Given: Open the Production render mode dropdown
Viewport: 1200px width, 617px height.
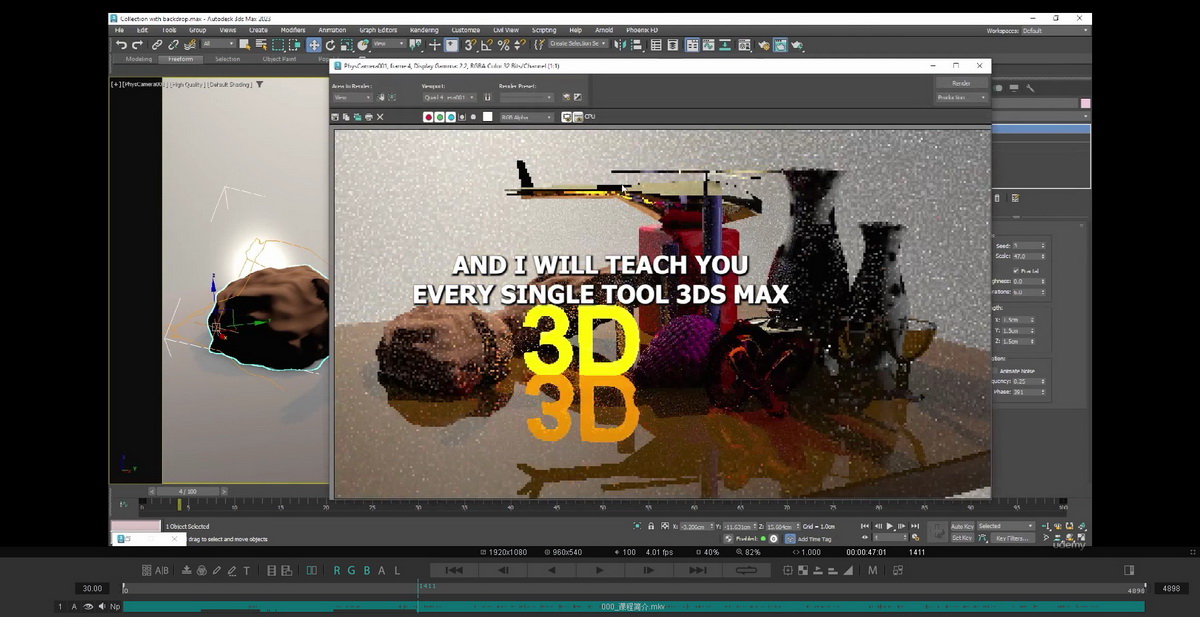Looking at the screenshot, I should coord(961,98).
